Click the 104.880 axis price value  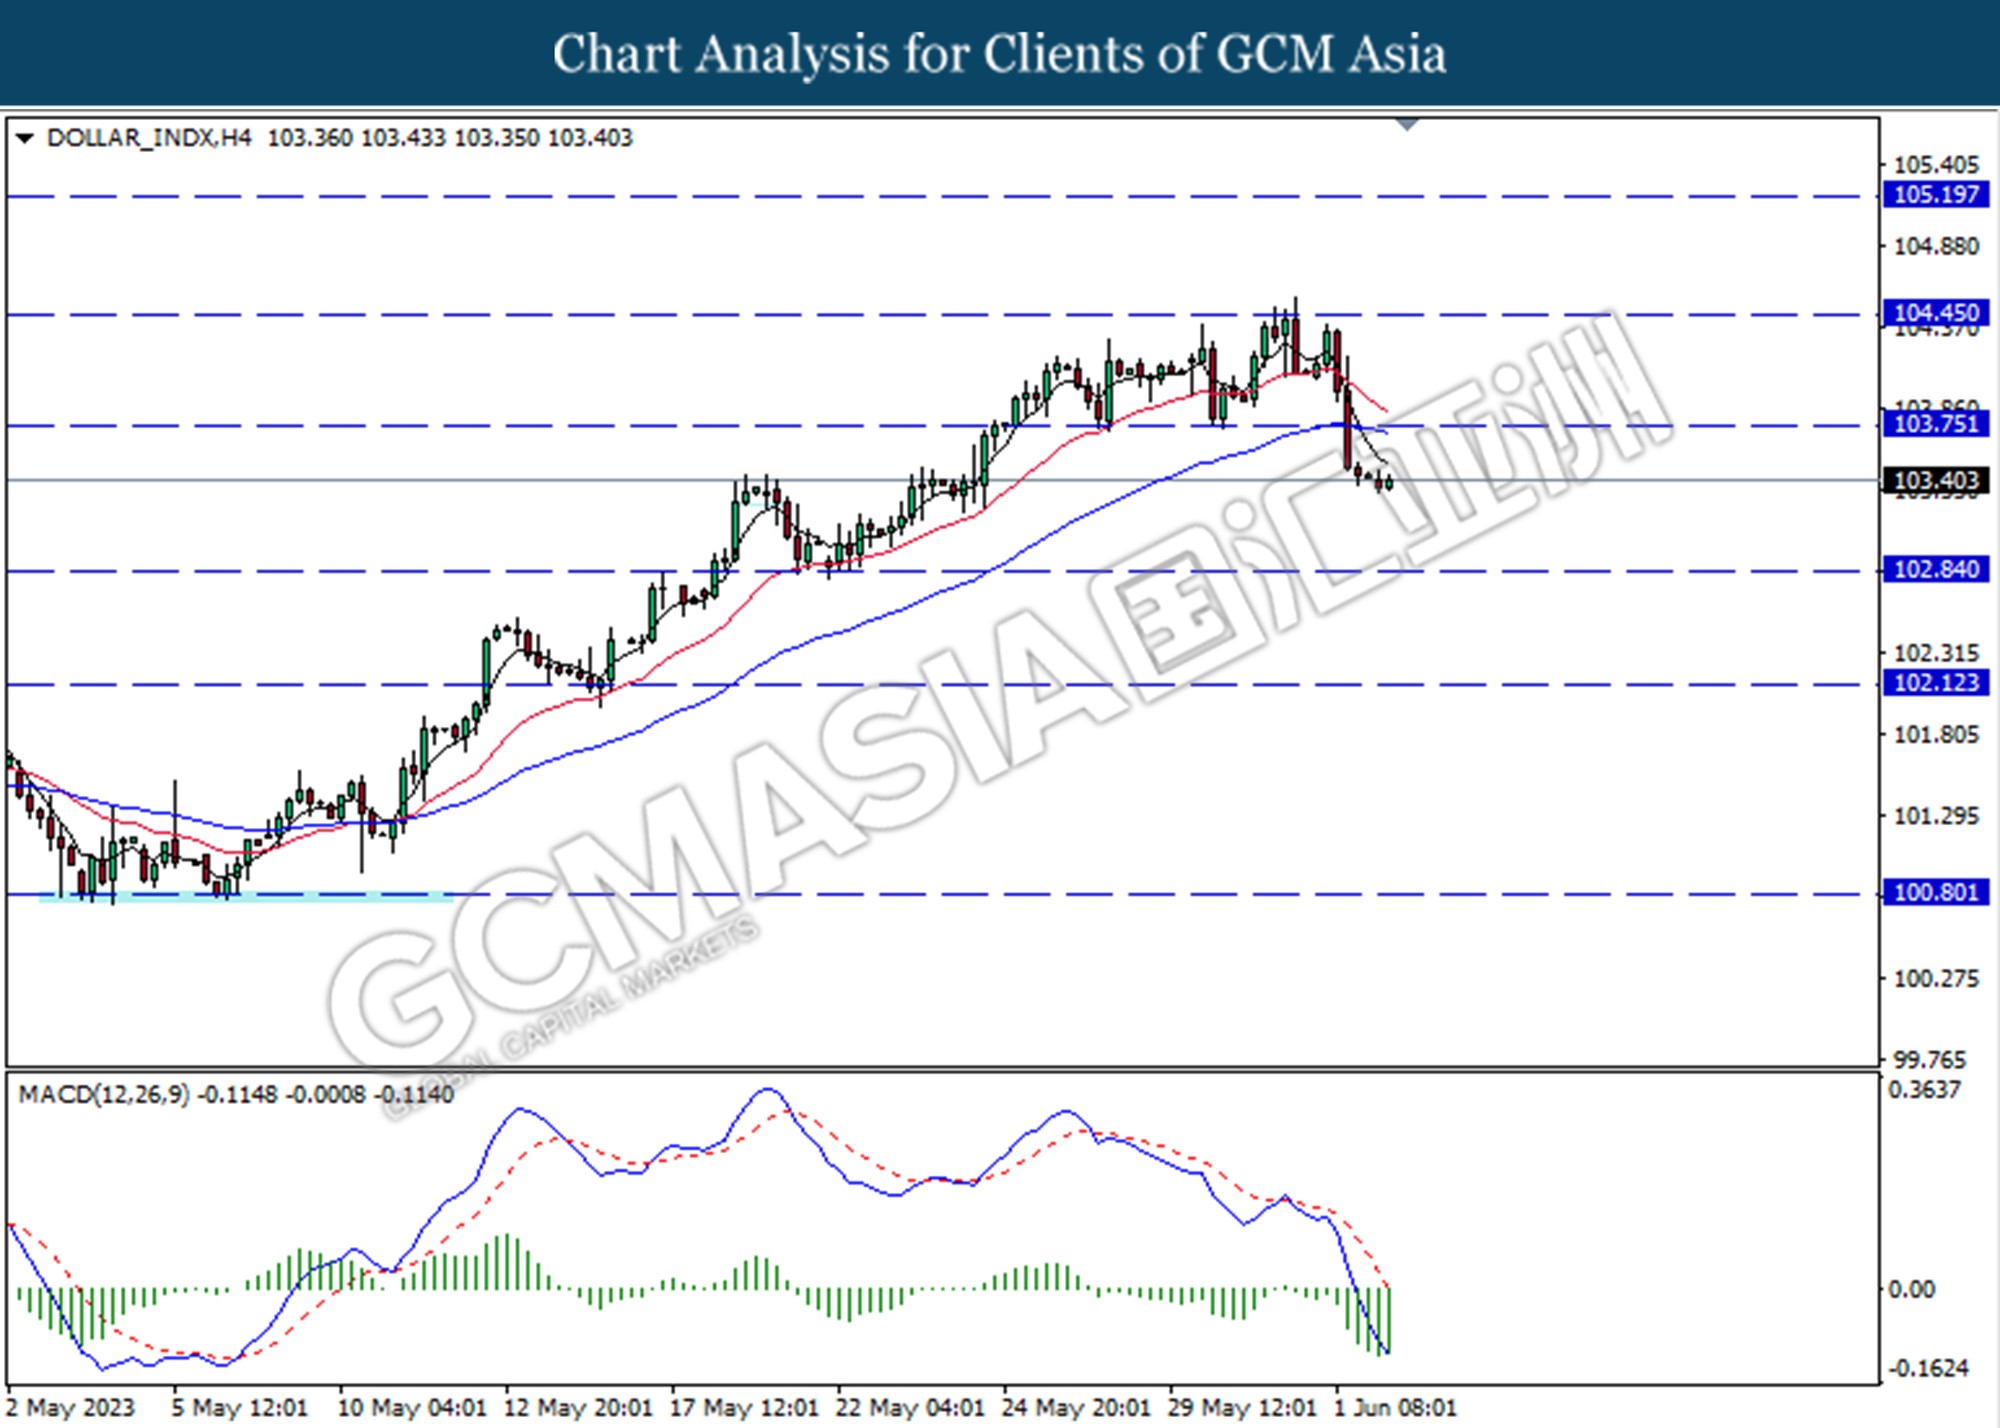[1936, 246]
